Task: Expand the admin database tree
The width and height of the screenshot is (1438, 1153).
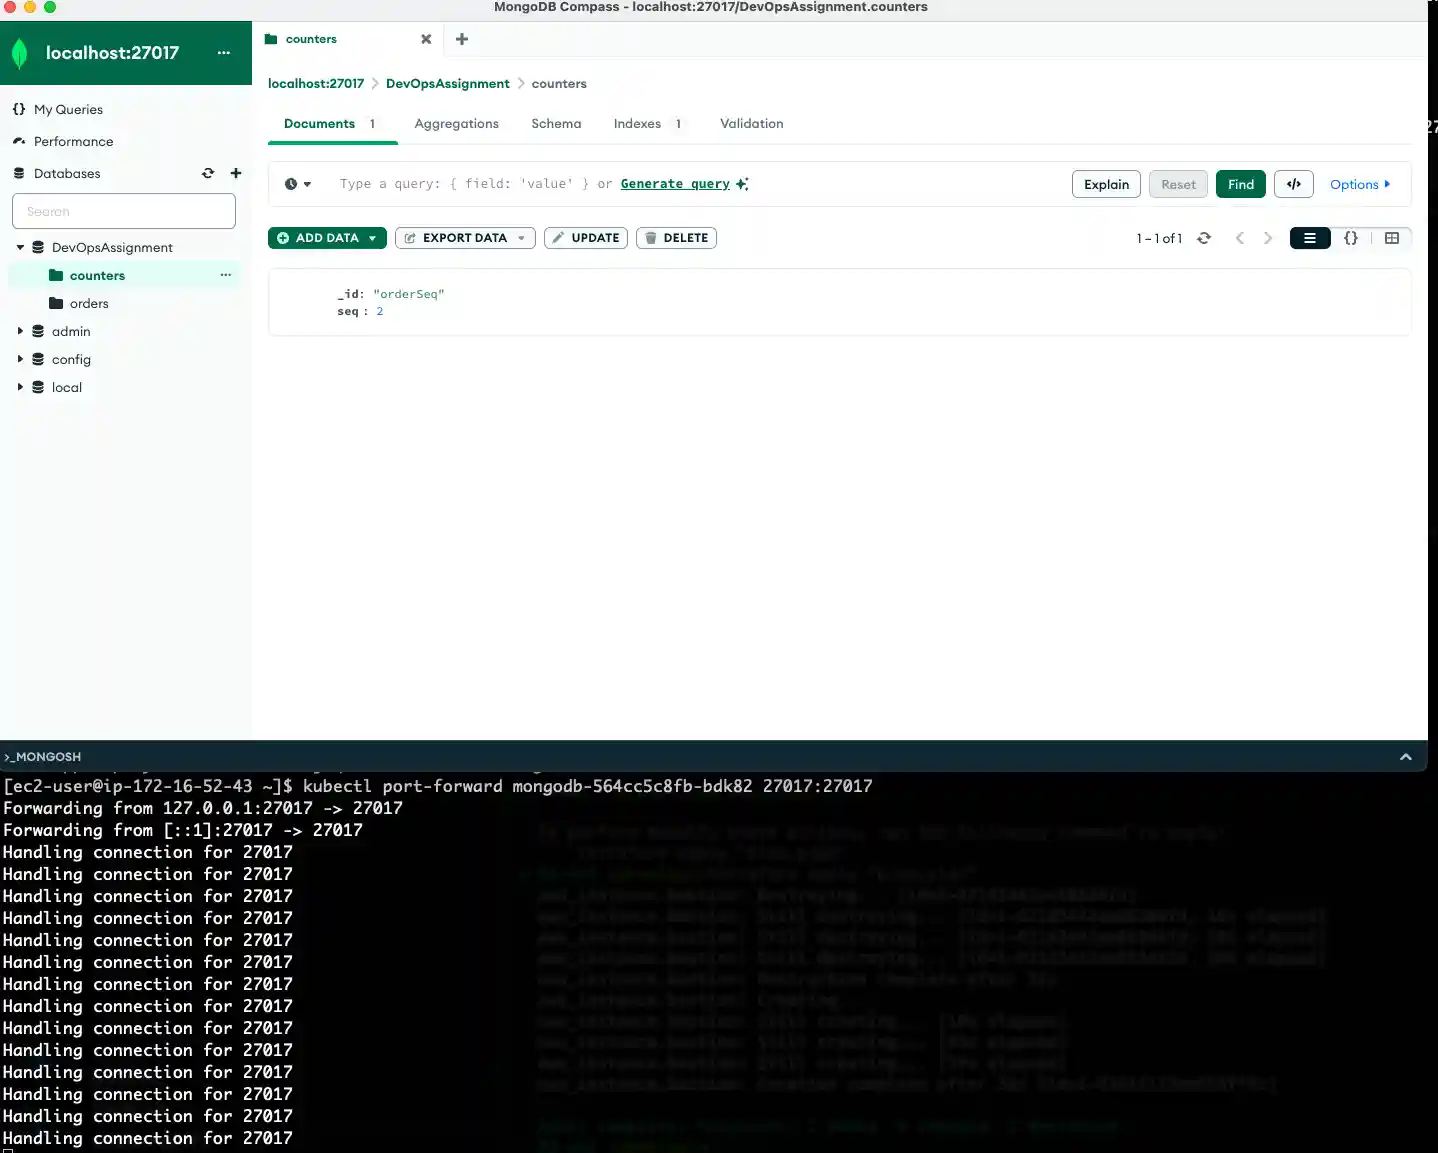Action: pyautogui.click(x=20, y=331)
